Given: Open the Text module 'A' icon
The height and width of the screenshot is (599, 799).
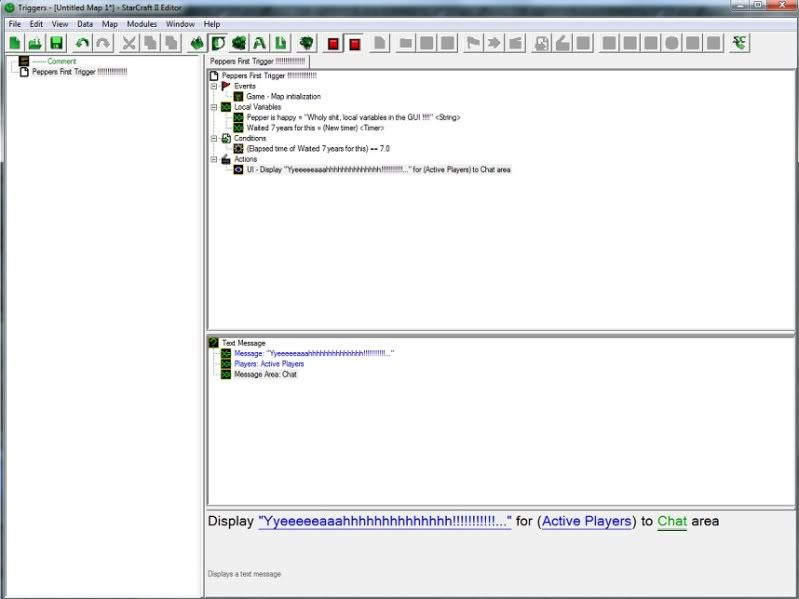Looking at the screenshot, I should click(x=259, y=43).
